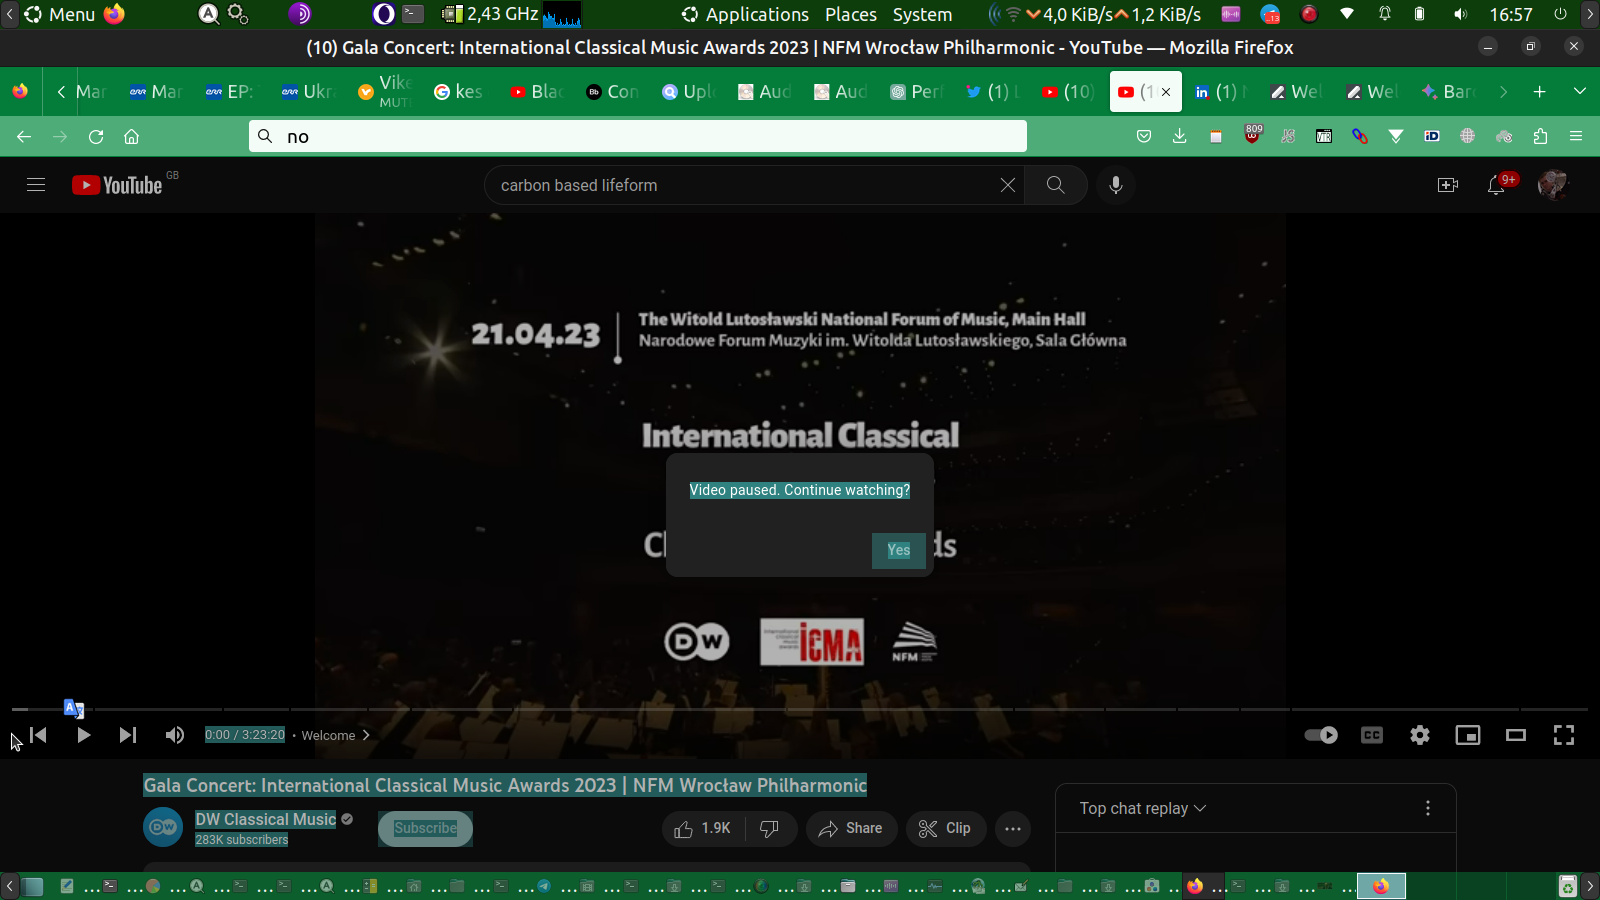Click Yes to continue watching
This screenshot has height=900, width=1600.
[x=899, y=550]
